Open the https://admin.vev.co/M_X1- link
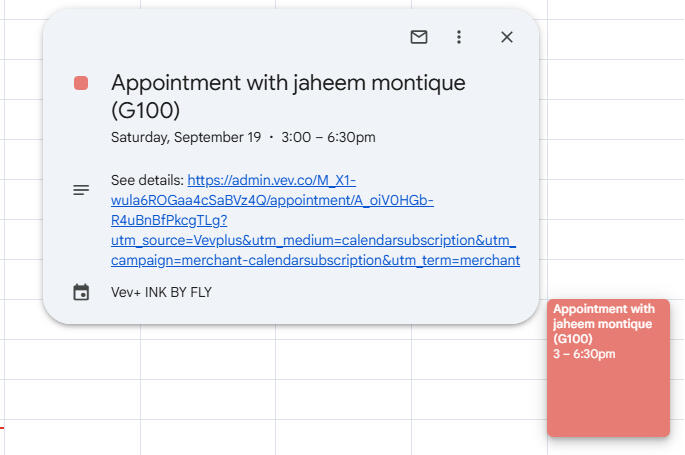Viewport: 685px width, 455px height. (x=272, y=180)
